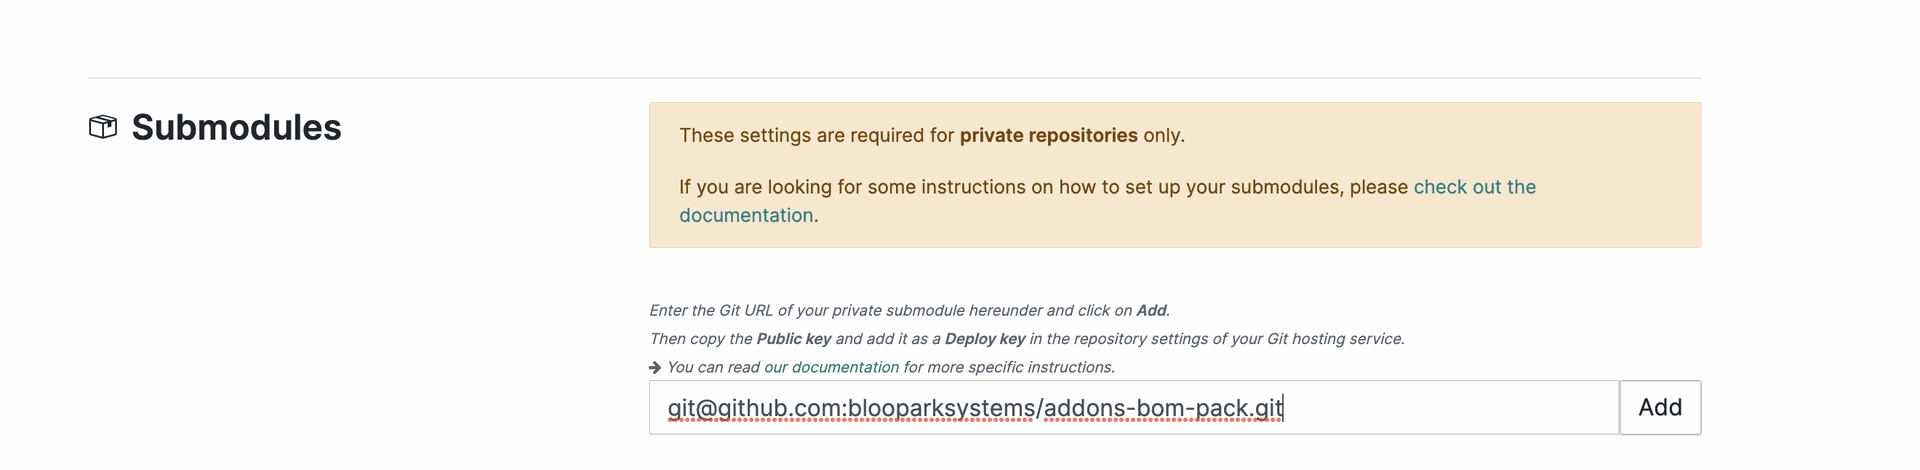This screenshot has height=470, width=1920.
Task: Click the horizontal divider above Submodules
Action: [x=894, y=78]
